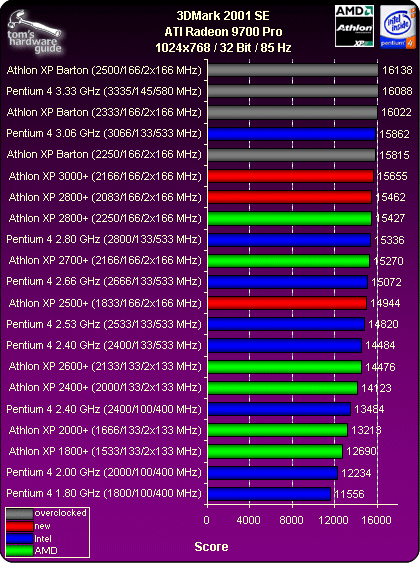The height and width of the screenshot is (563, 420).
Task: Click label 'Athlon XP Barton (2500/166/2x166 MHz)'
Action: tap(104, 70)
